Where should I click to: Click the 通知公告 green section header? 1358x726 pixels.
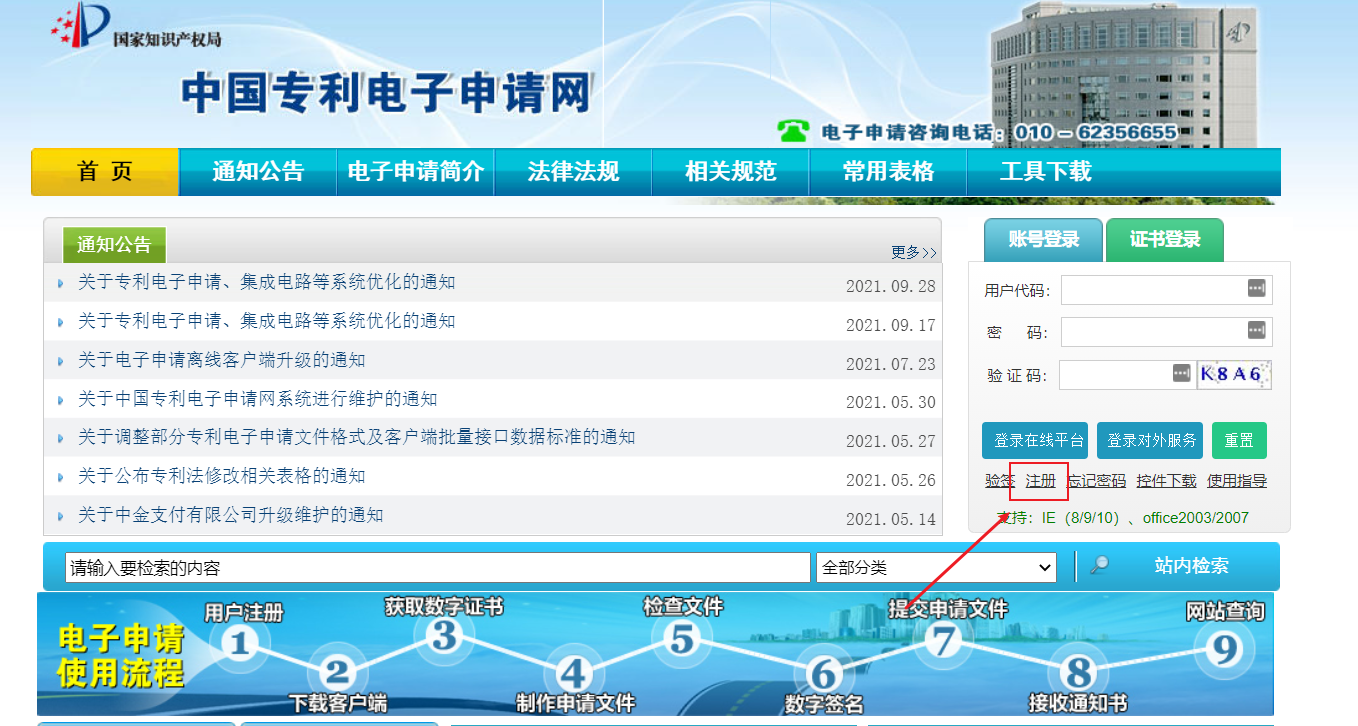pos(114,245)
